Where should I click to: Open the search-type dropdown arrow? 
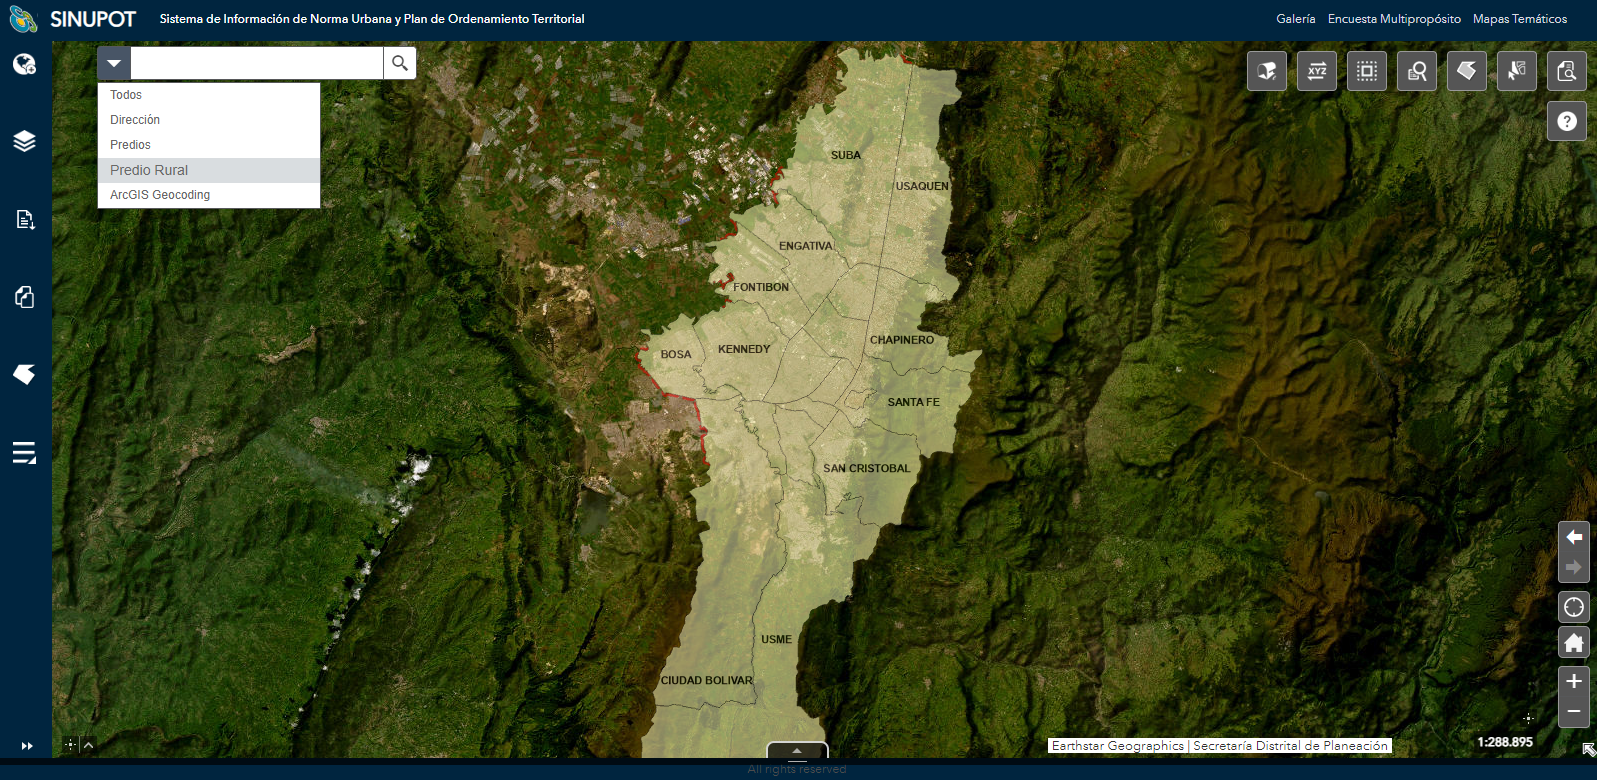[114, 63]
